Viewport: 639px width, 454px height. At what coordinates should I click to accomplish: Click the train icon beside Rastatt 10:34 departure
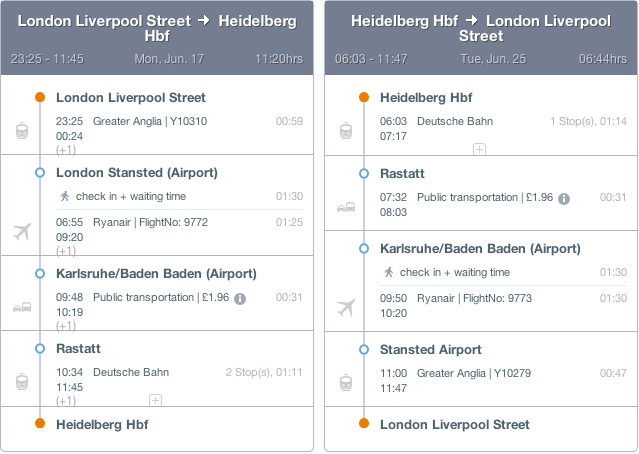[x=21, y=382]
